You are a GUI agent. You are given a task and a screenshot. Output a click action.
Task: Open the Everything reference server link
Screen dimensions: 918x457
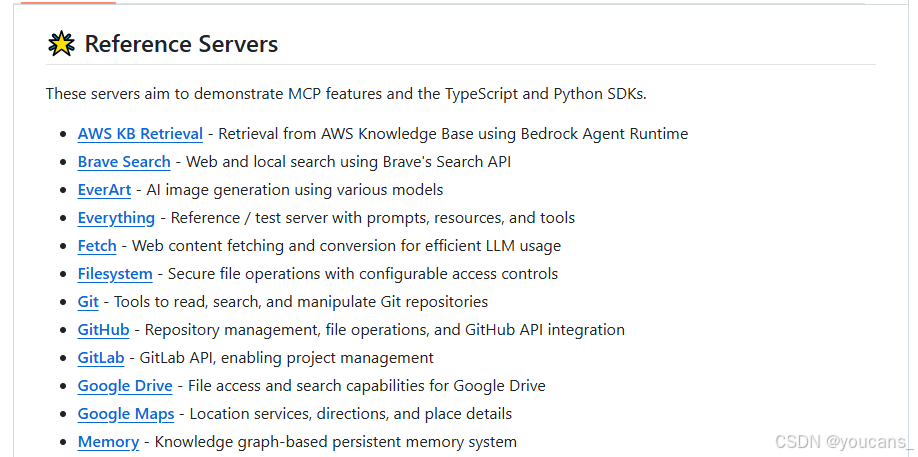(x=117, y=218)
